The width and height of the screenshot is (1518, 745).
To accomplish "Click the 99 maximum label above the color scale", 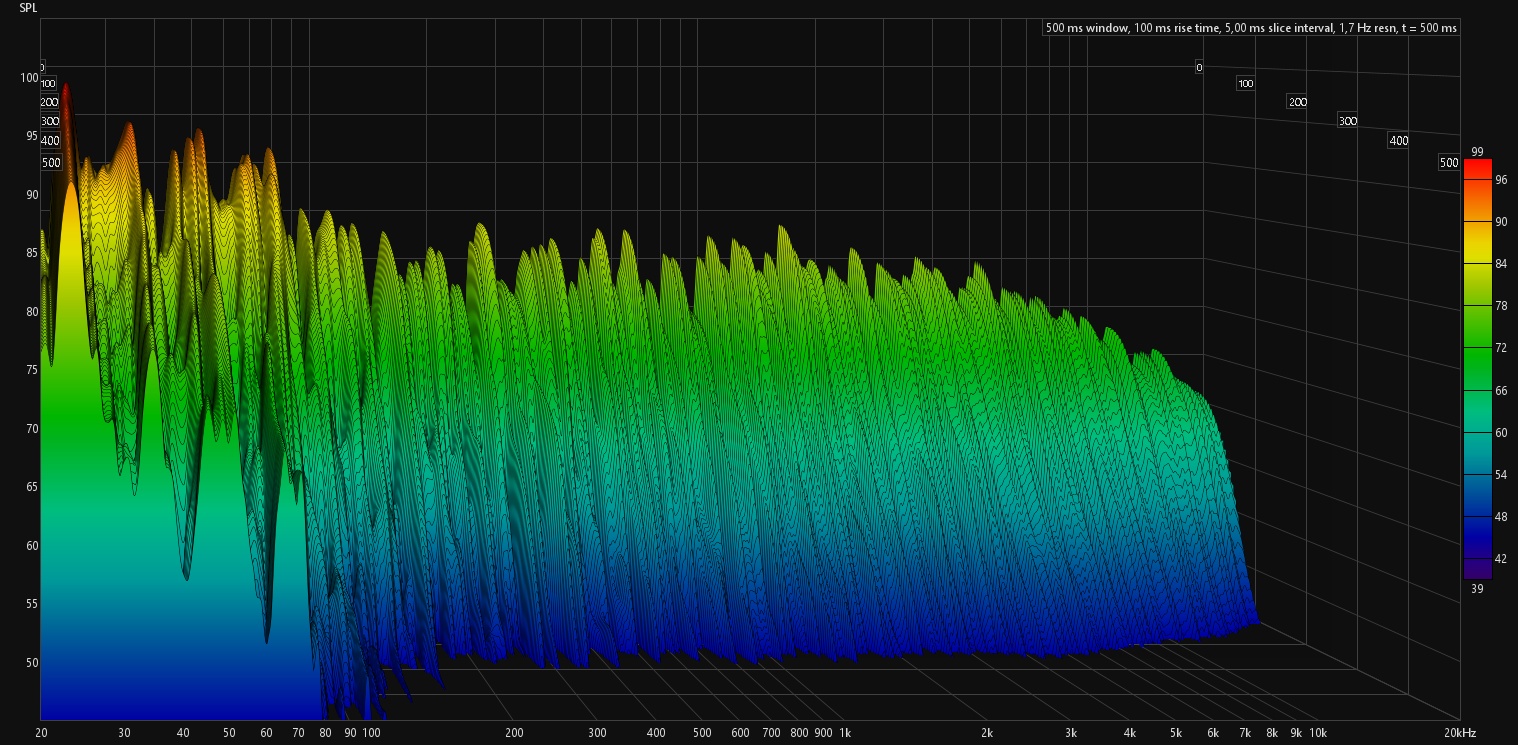I will (1477, 152).
